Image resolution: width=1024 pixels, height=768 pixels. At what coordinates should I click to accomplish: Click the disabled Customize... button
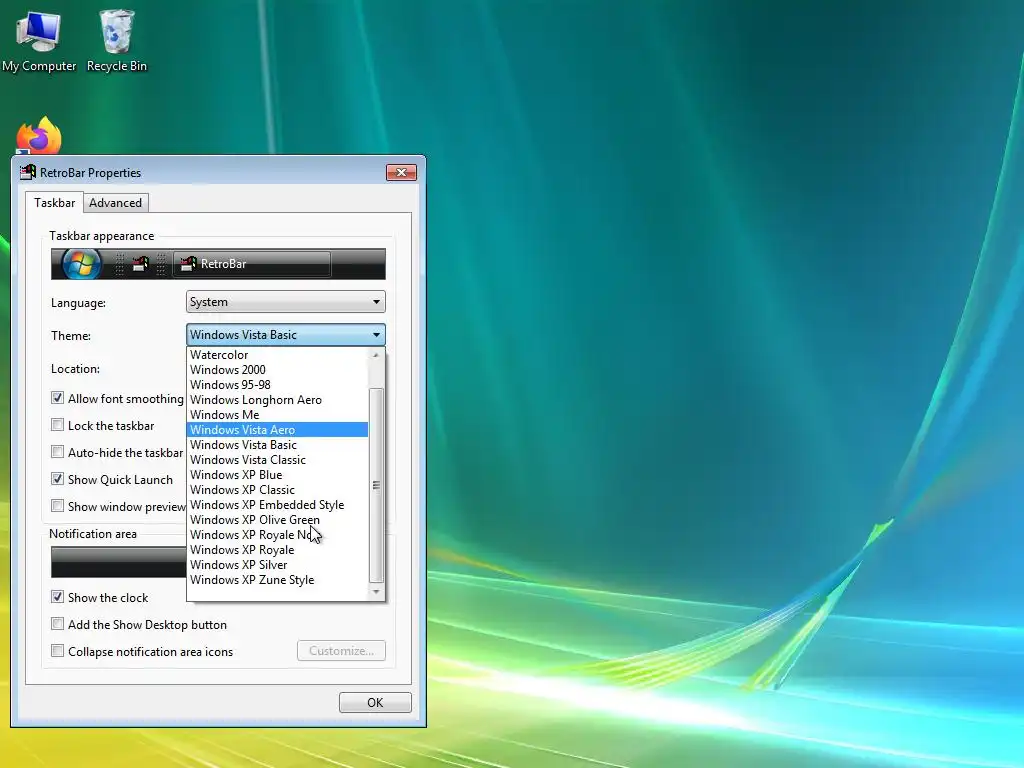(x=341, y=650)
